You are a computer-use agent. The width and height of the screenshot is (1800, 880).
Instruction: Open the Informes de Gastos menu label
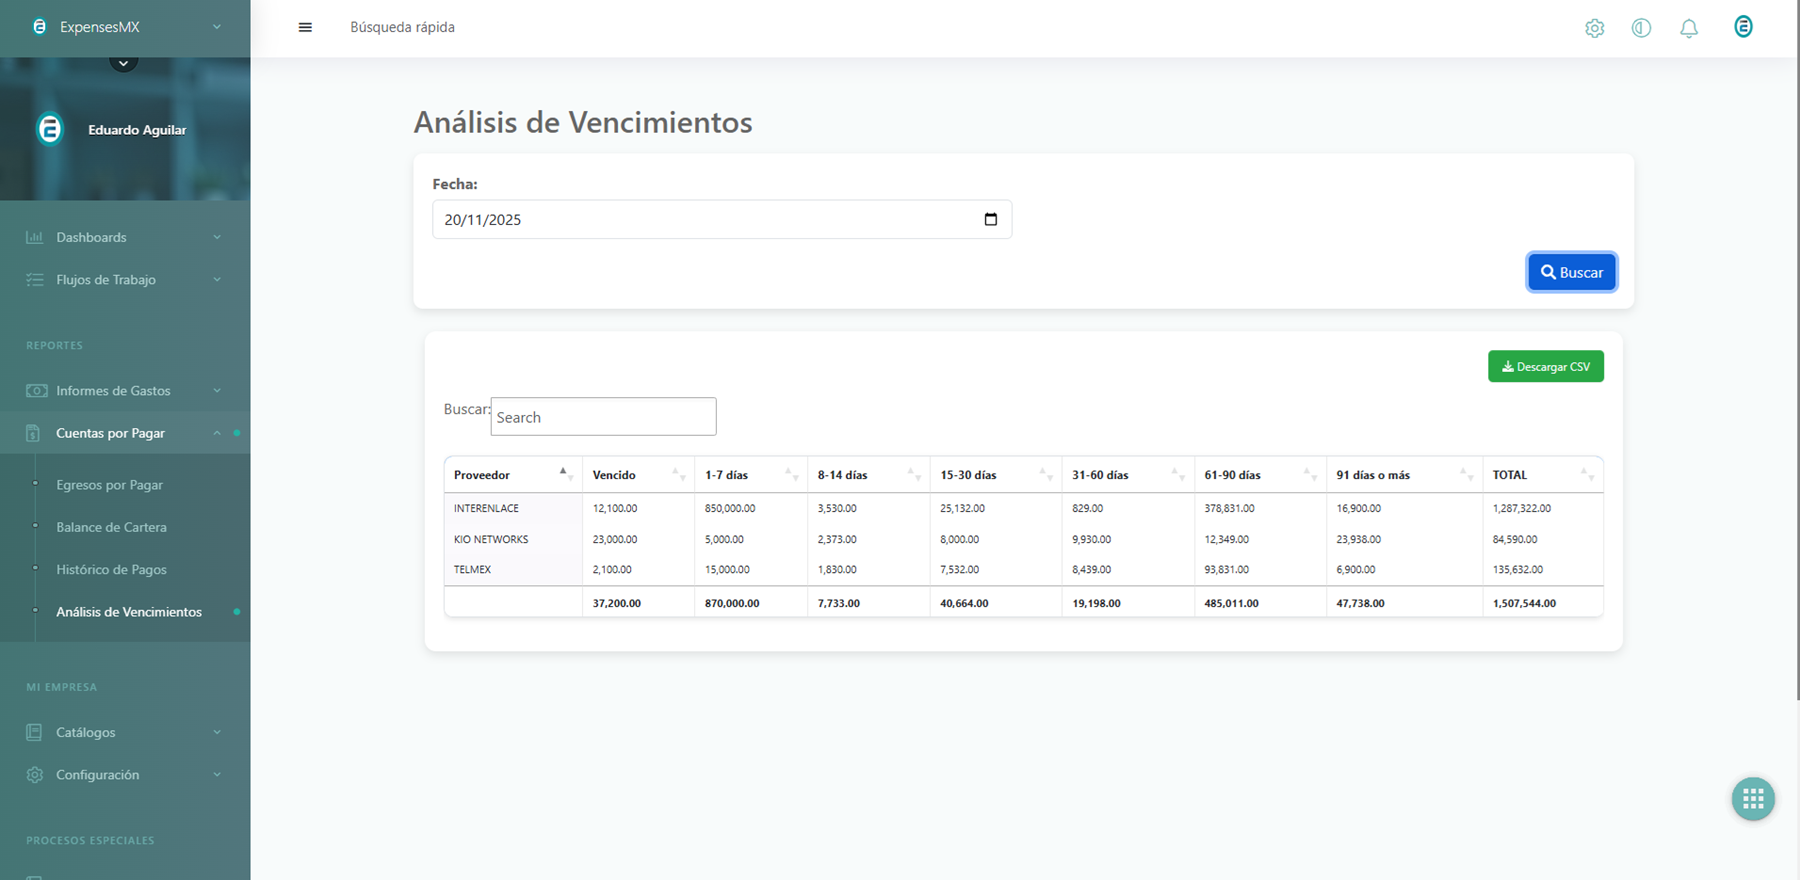coord(113,391)
